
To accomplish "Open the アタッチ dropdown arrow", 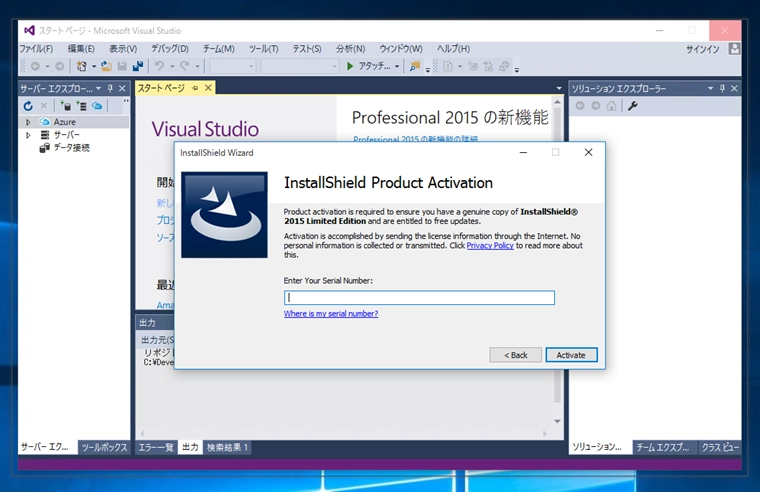I will [397, 66].
